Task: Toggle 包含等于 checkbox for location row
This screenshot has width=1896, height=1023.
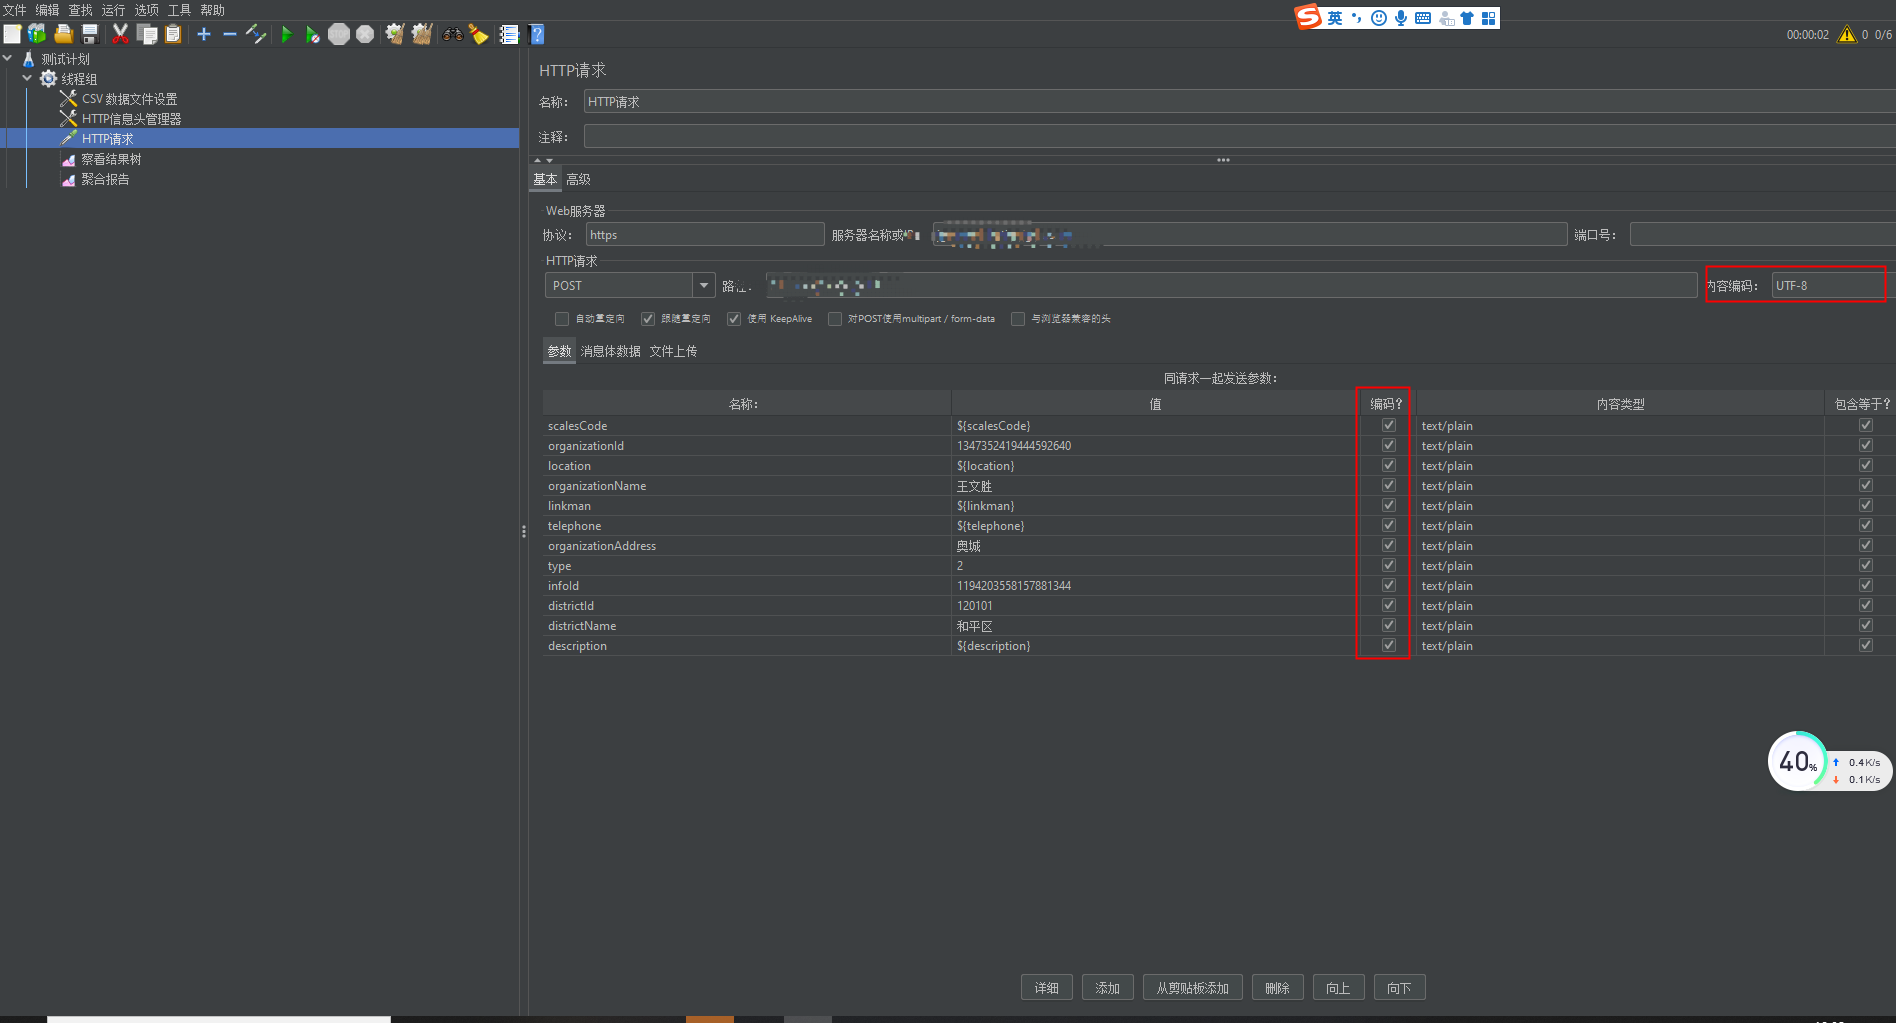Action: tap(1866, 465)
